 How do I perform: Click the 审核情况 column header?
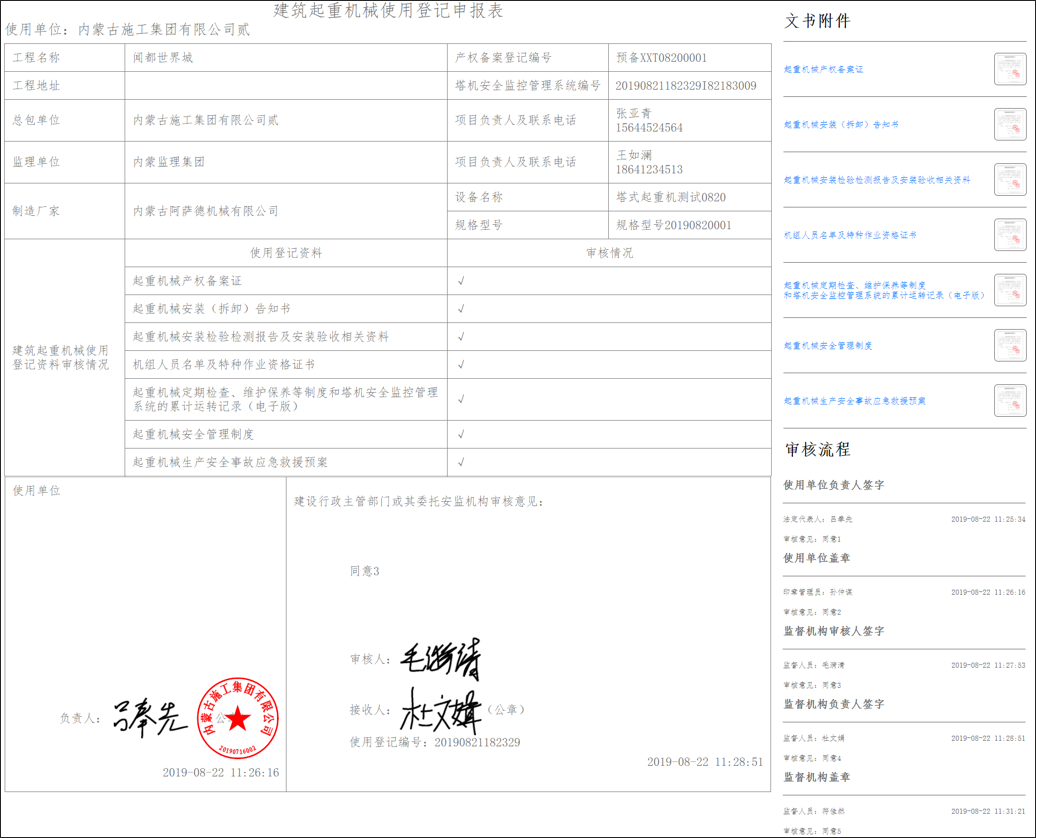click(x=609, y=253)
